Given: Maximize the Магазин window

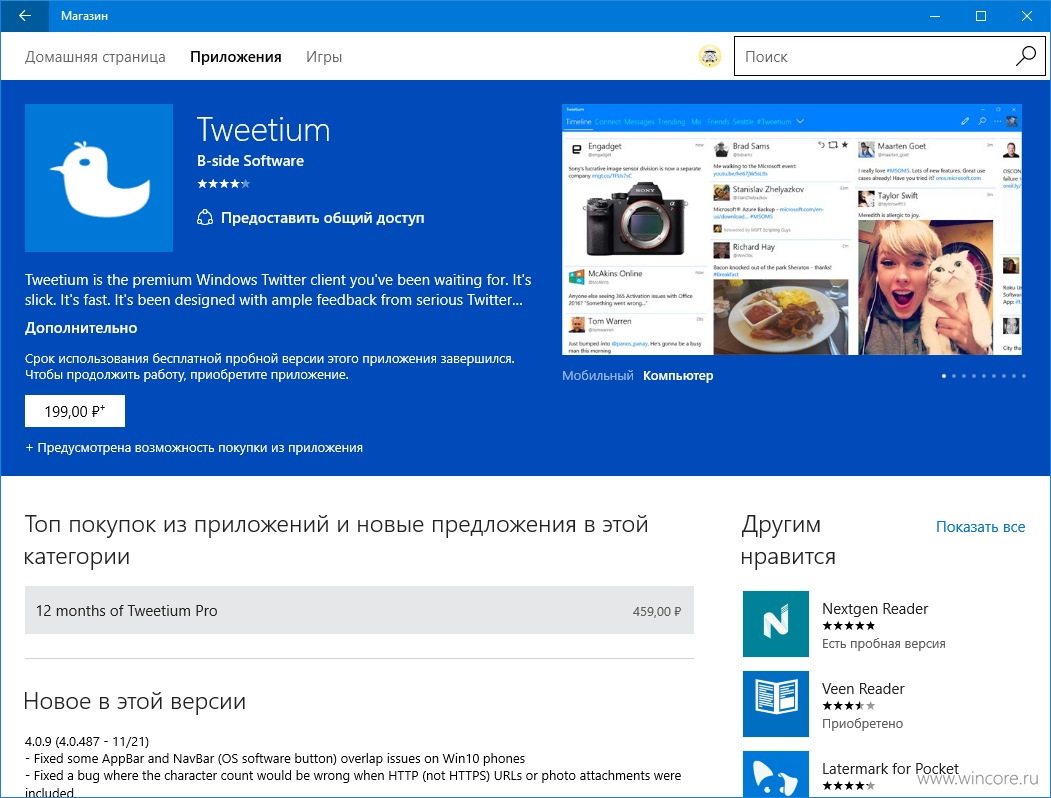Looking at the screenshot, I should click(x=981, y=15).
